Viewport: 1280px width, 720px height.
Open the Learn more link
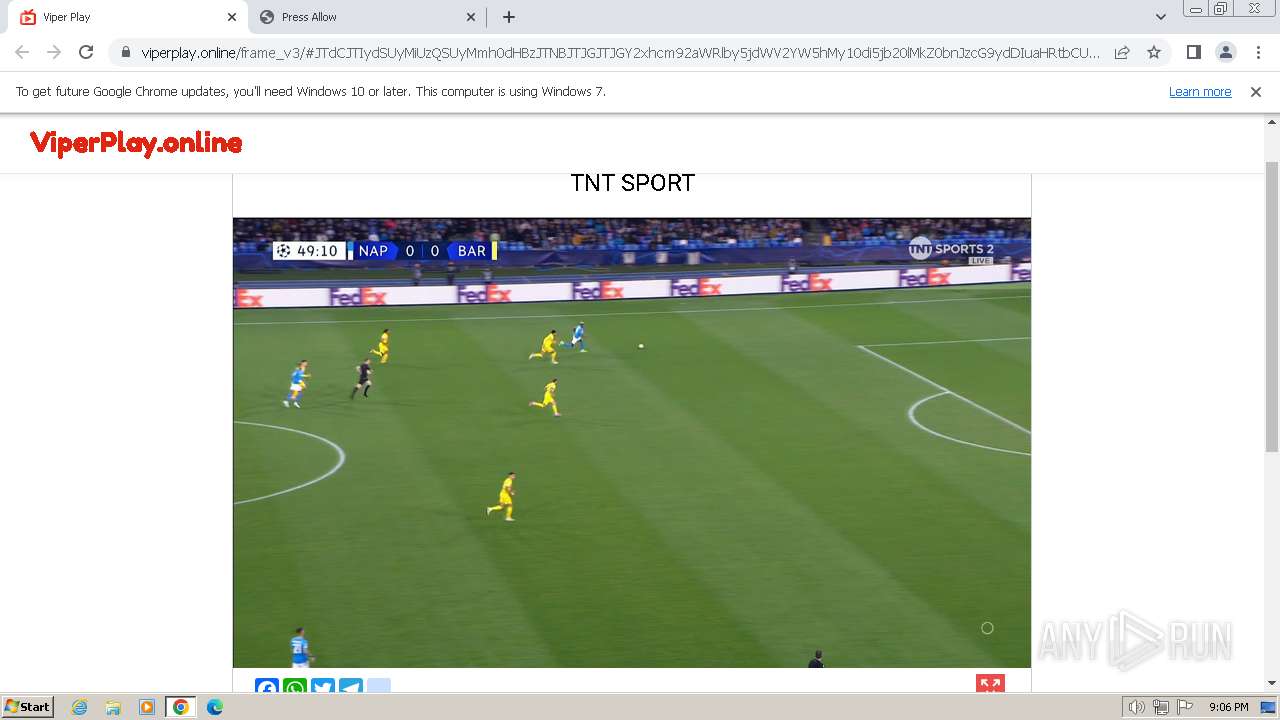1200,92
